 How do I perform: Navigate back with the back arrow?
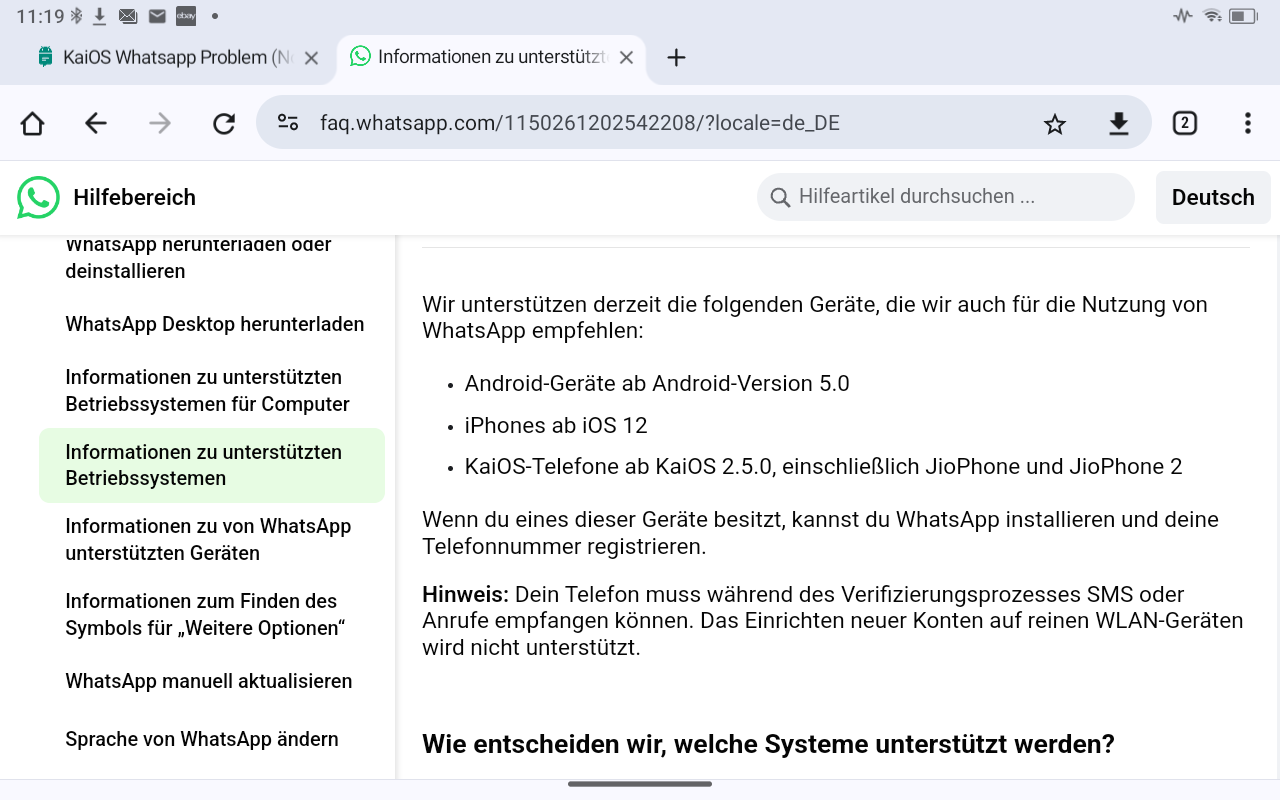tap(96, 123)
